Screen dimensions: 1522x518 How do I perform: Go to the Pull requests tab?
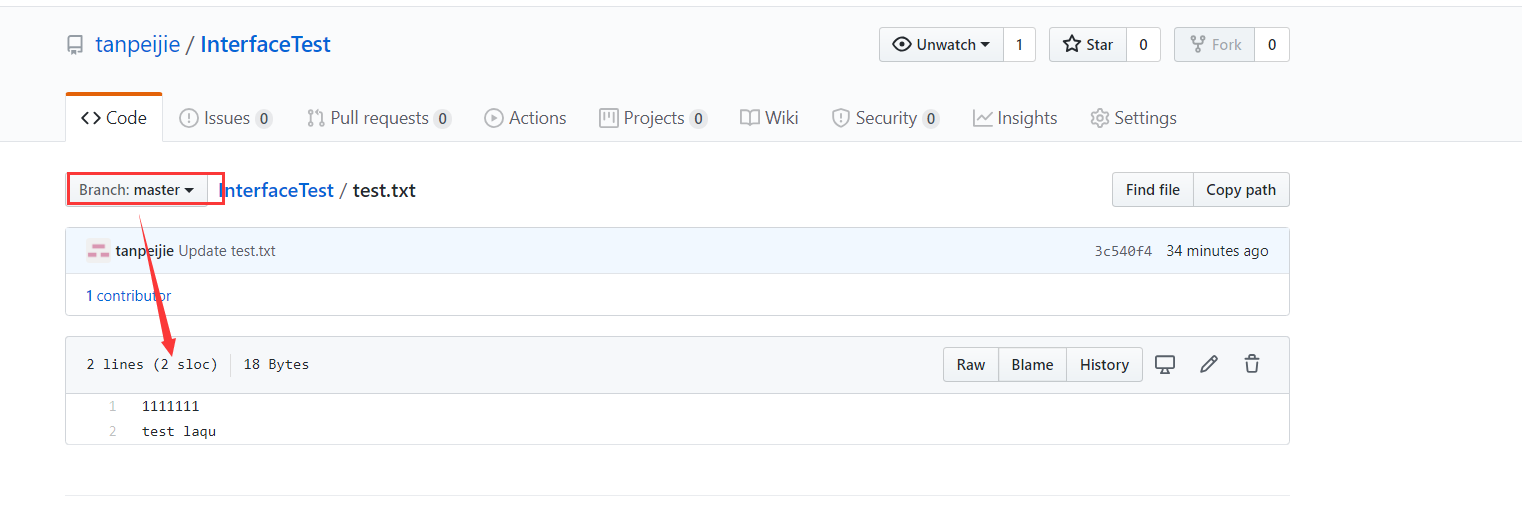pyautogui.click(x=378, y=118)
